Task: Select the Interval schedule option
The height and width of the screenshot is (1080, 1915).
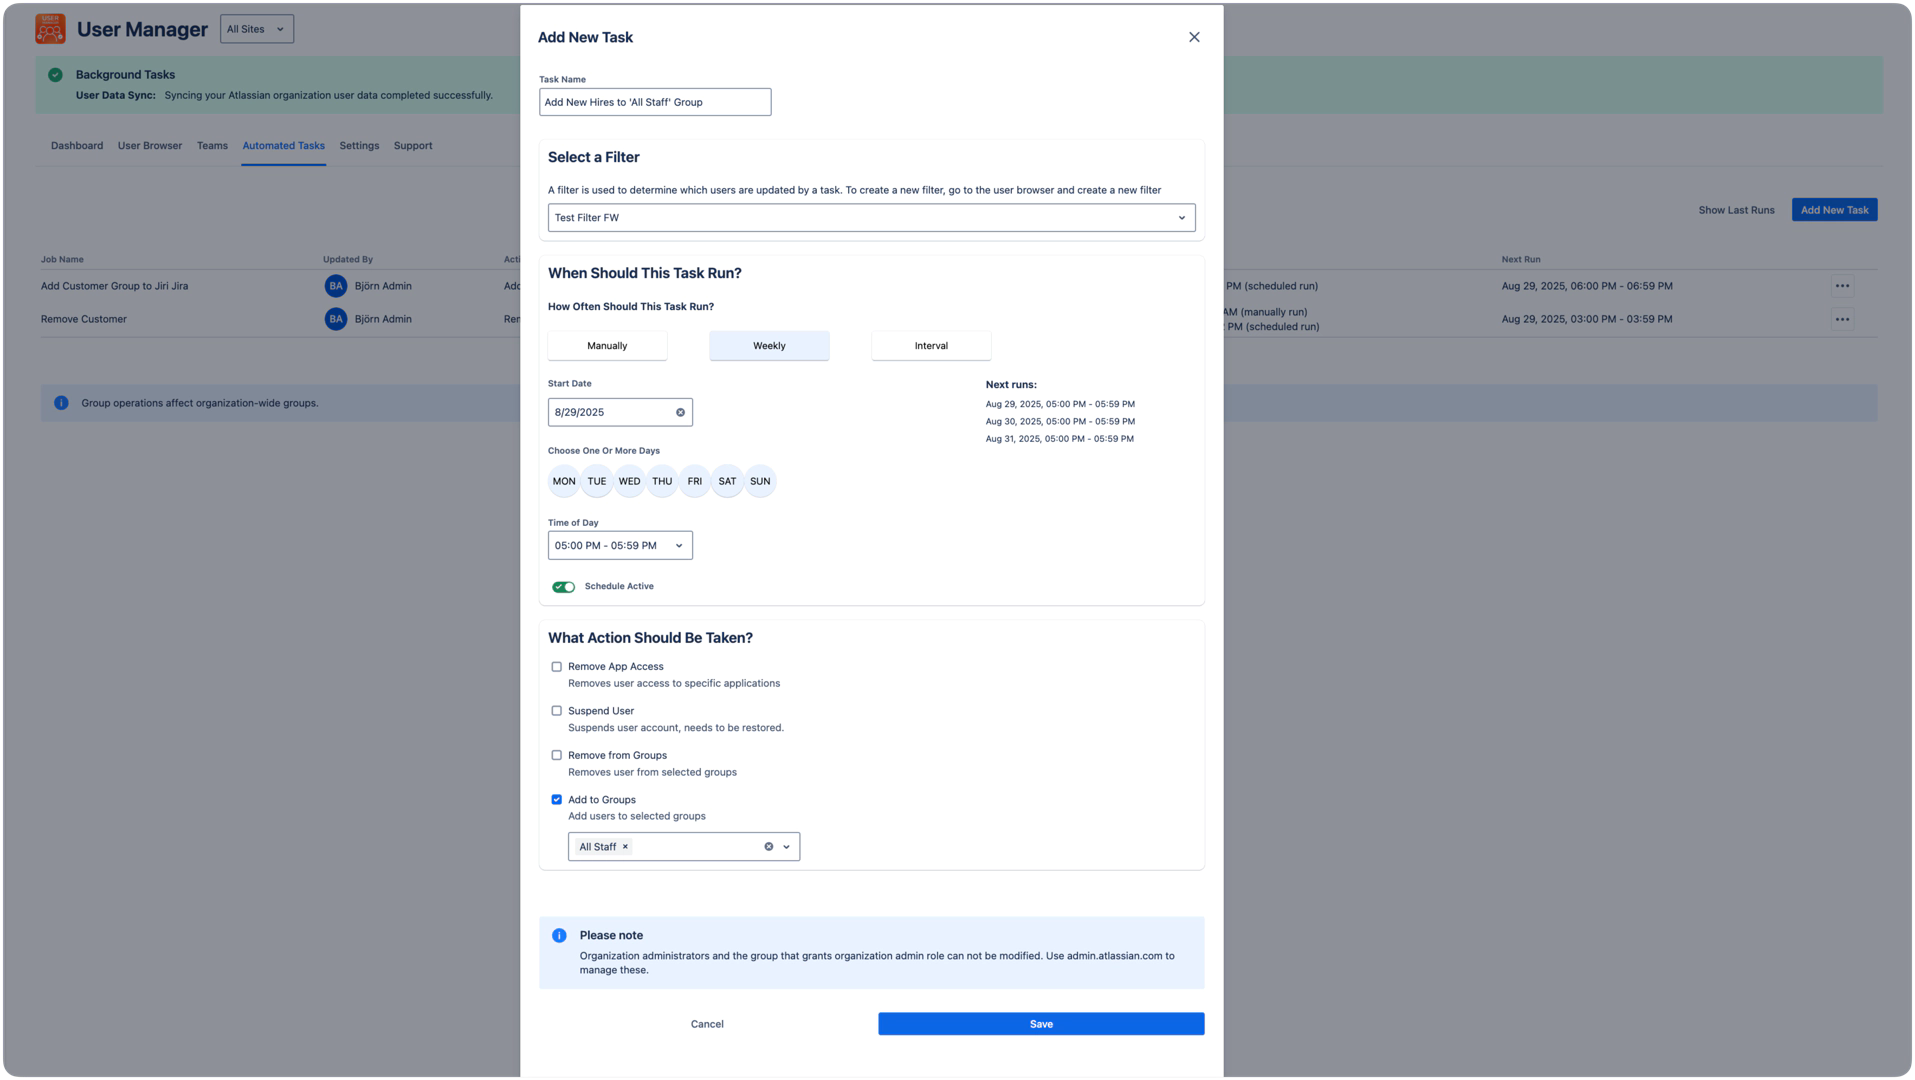Action: tap(930, 345)
